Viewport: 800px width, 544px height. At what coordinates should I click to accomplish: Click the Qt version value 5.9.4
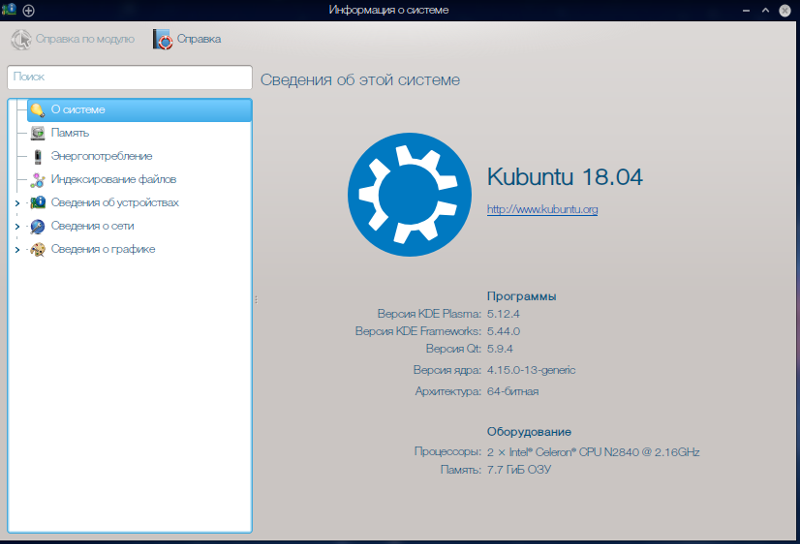pyautogui.click(x=499, y=349)
